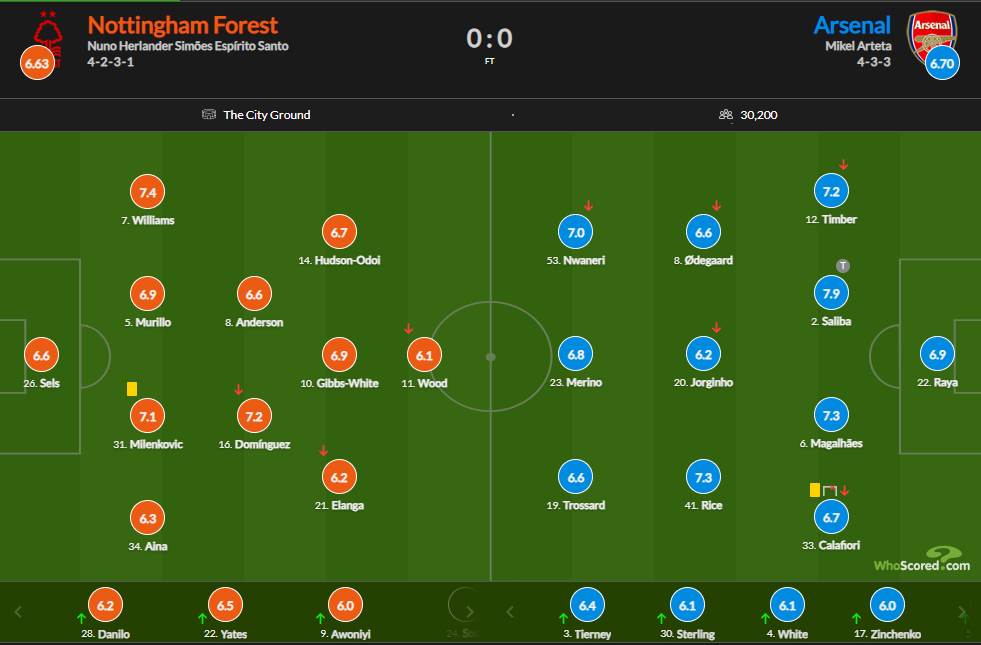Click Milenkovic's yellow card icon

(132, 388)
